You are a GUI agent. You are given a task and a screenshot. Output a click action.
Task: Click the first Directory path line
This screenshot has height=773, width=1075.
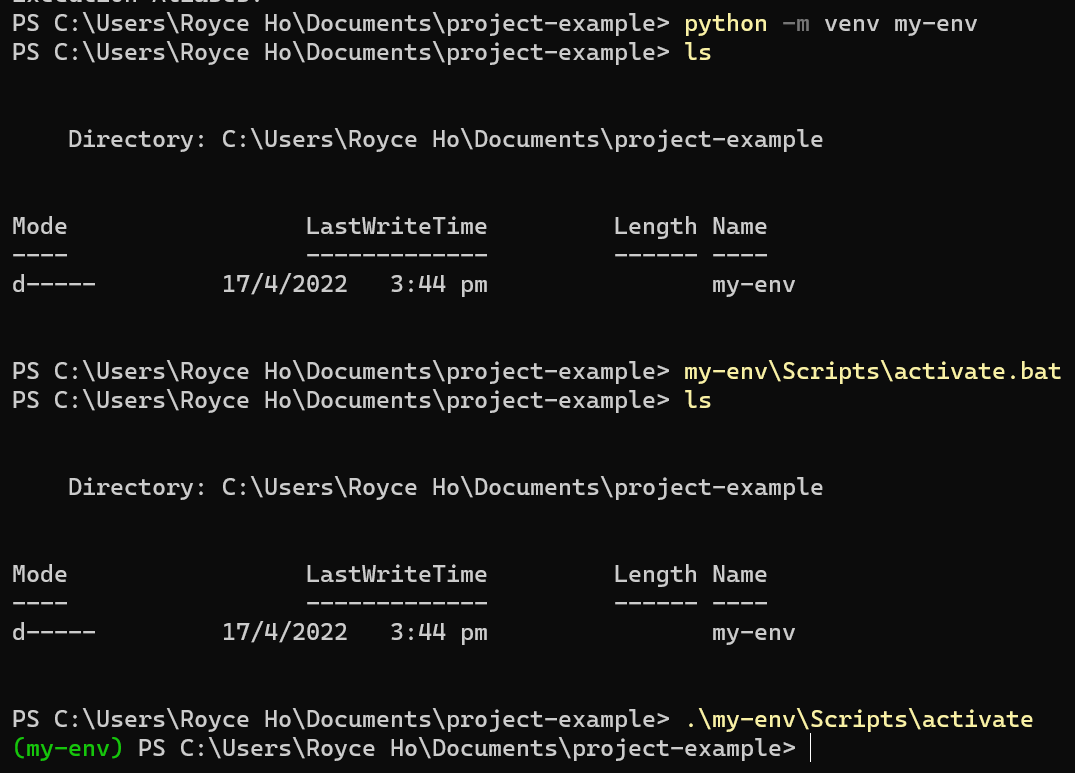point(444,139)
